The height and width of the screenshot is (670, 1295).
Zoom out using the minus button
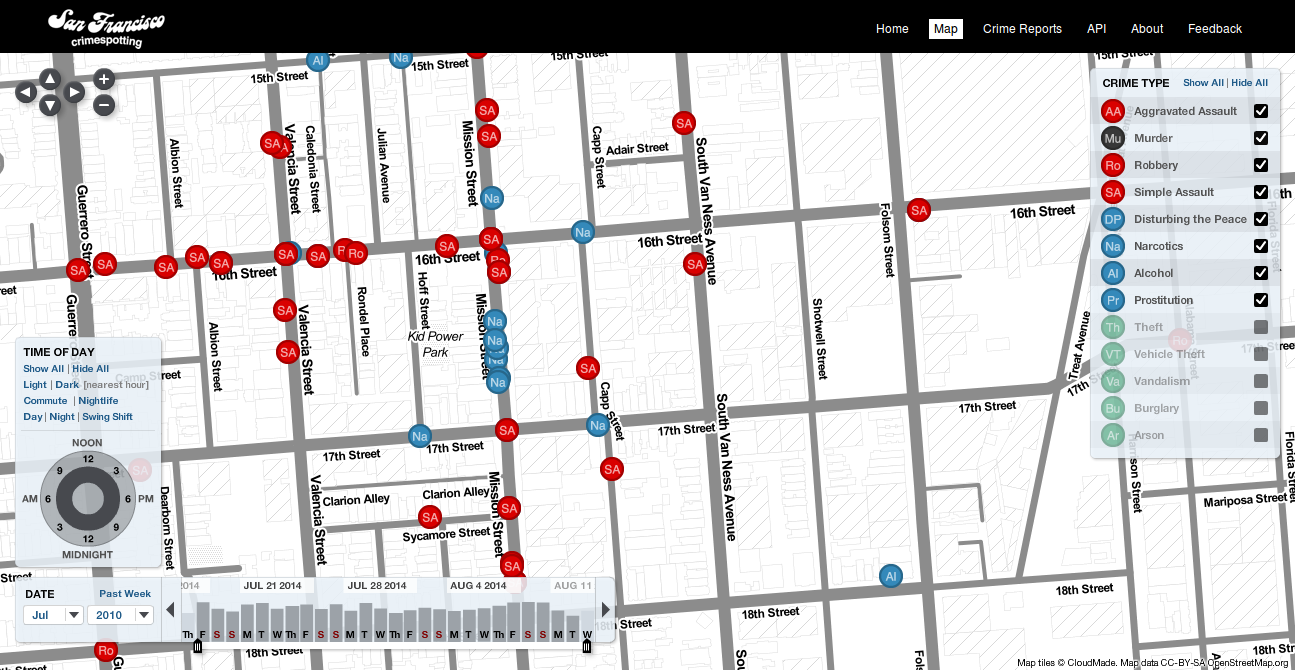point(104,105)
